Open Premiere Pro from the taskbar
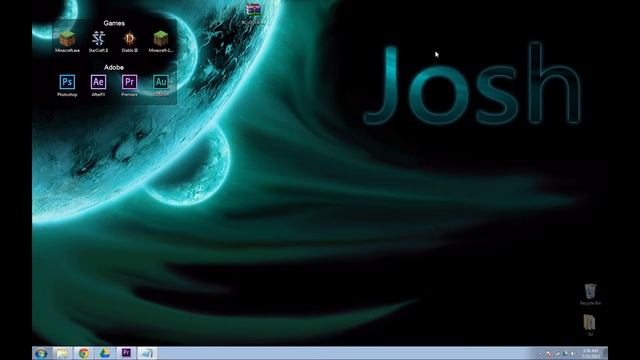Viewport: 640px width, 360px height. pos(126,353)
